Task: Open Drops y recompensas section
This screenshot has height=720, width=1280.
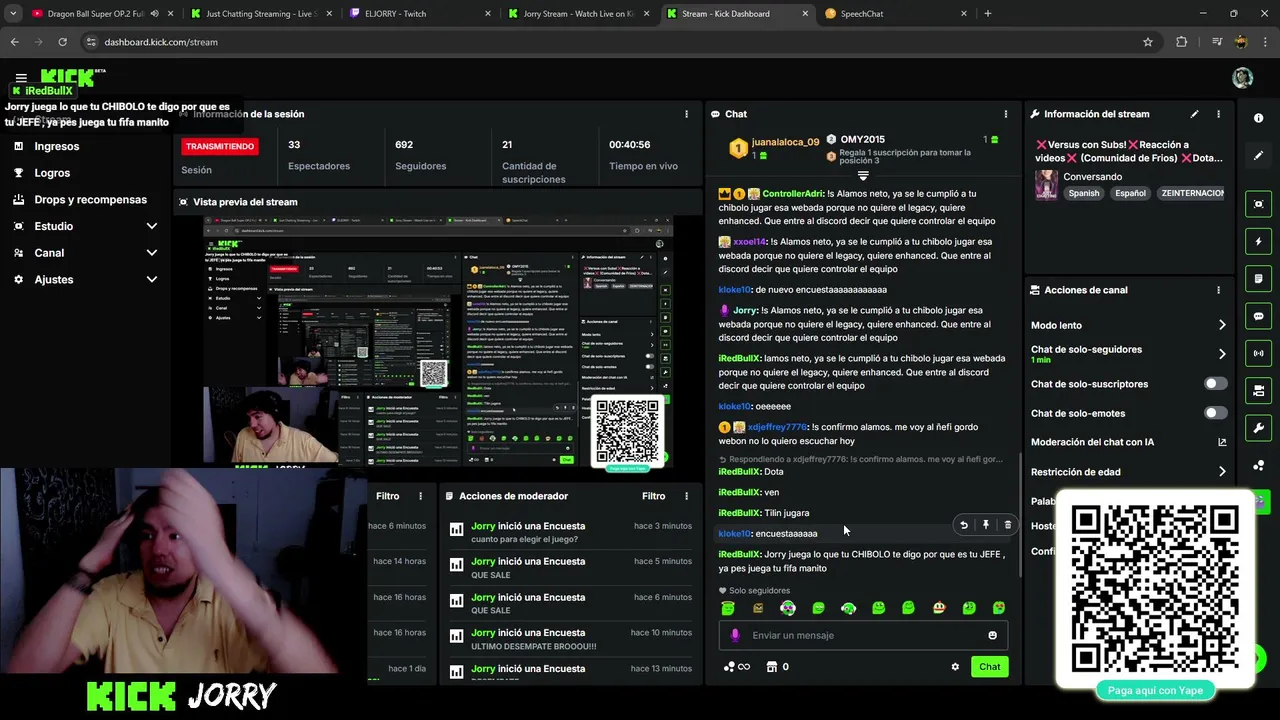Action: [x=90, y=199]
